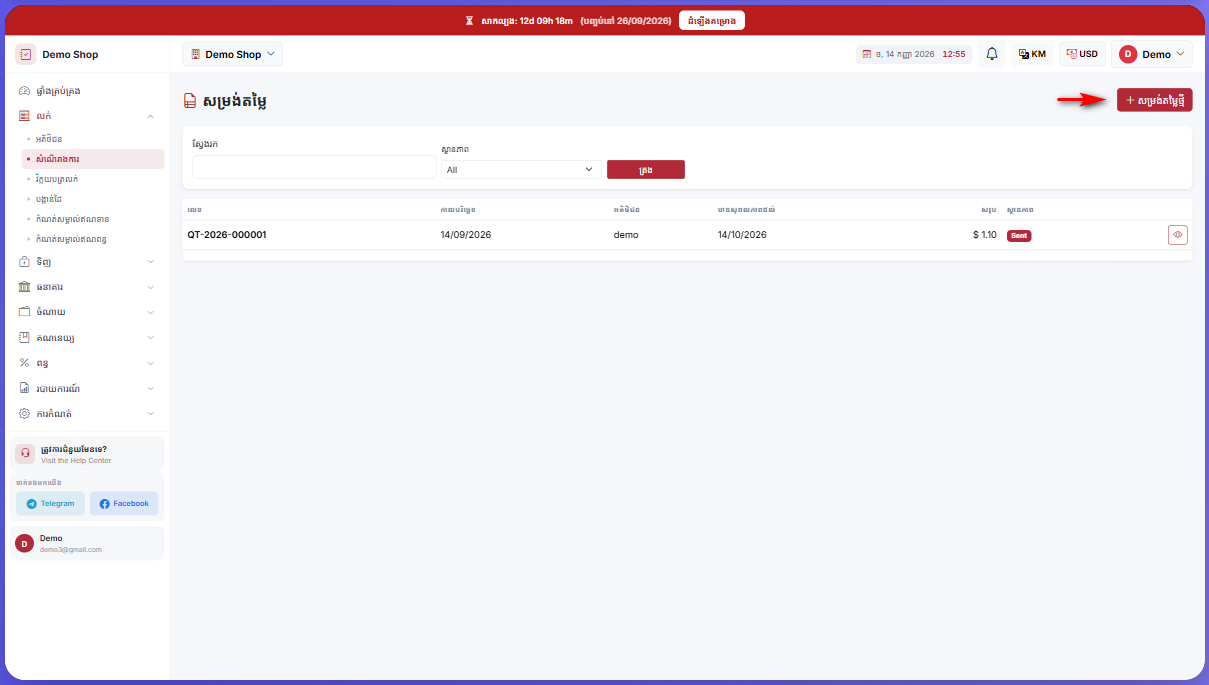Click the Facebook contact button
This screenshot has width=1209, height=685.
pyautogui.click(x=124, y=503)
